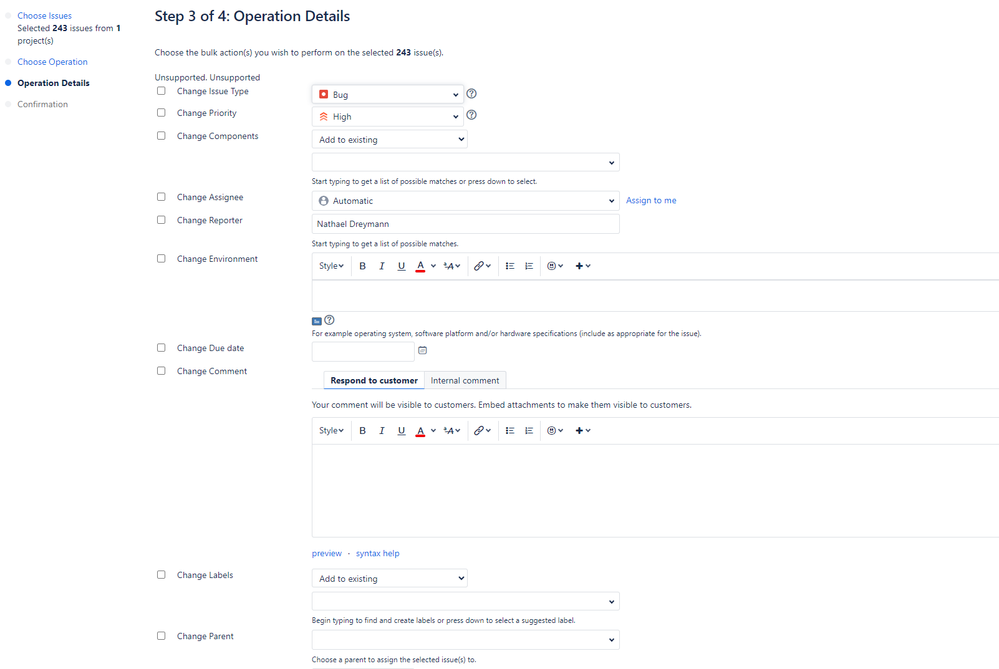999x669 pixels.
Task: Go to Choose Issues step
Action: (x=45, y=15)
